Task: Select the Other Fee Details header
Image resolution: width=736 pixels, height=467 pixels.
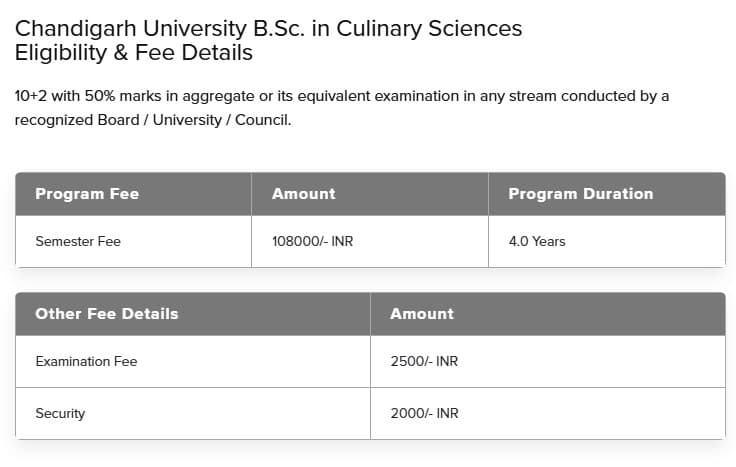Action: coord(107,314)
